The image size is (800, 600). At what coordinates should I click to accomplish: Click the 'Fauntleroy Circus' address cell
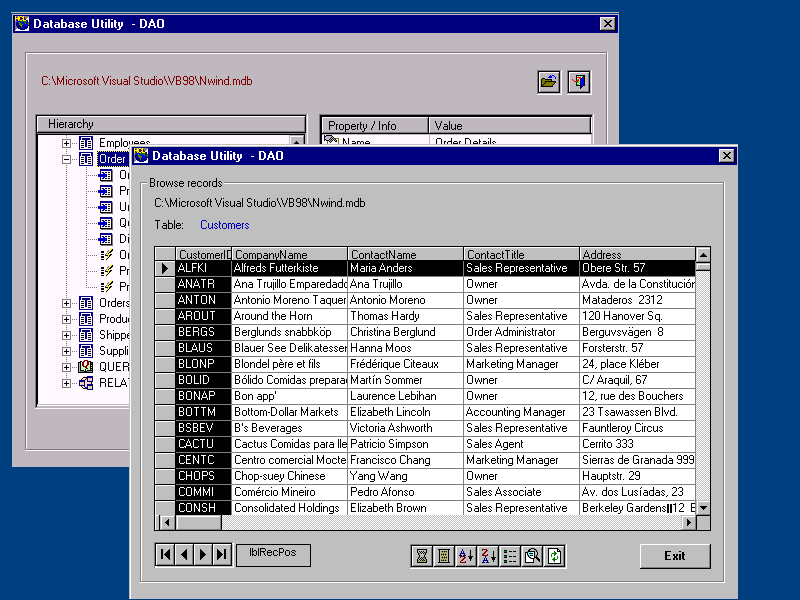click(637, 428)
